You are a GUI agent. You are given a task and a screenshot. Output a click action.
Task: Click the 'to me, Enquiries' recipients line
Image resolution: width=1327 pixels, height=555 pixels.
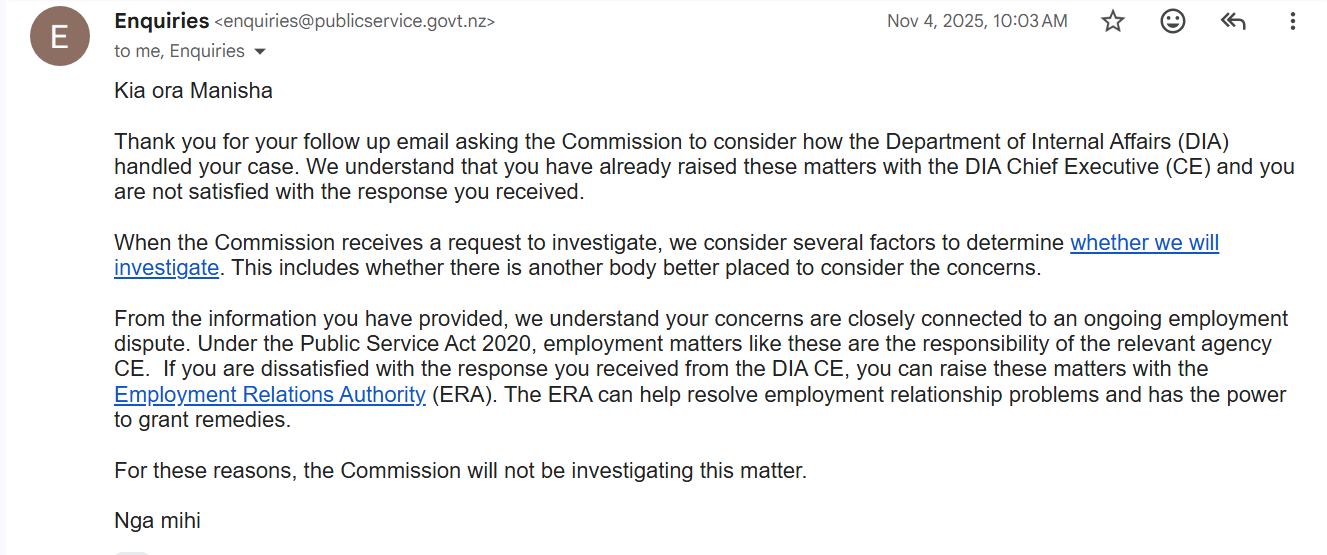coord(180,51)
